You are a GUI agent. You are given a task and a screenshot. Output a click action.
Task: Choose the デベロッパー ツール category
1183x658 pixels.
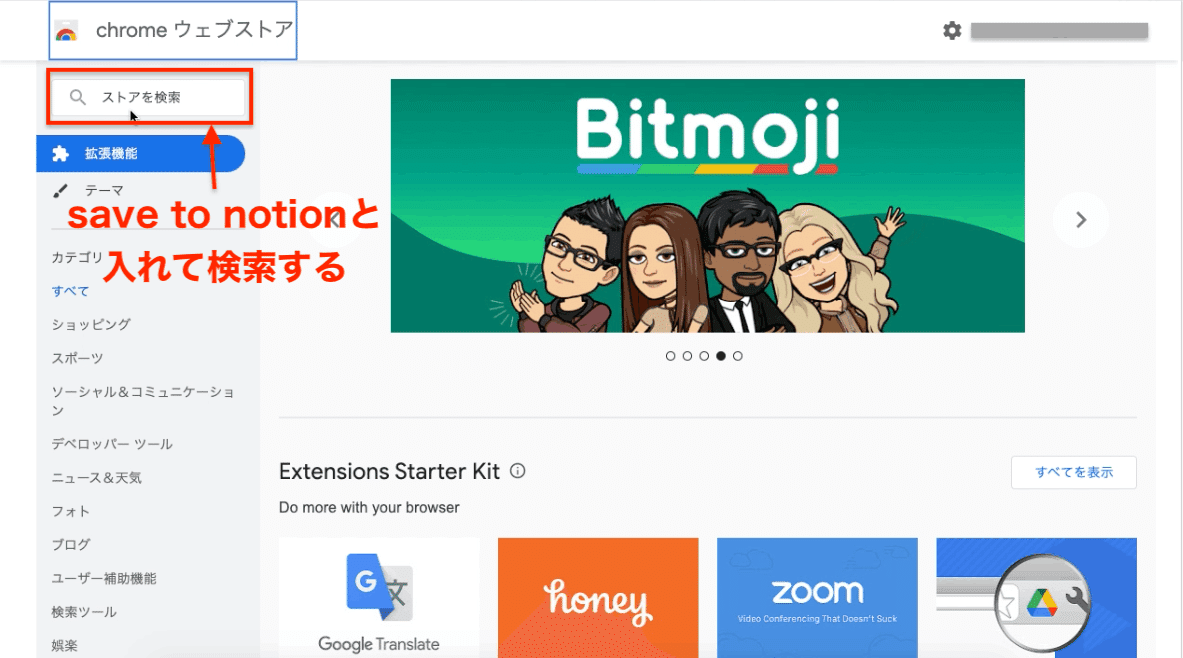(x=112, y=444)
